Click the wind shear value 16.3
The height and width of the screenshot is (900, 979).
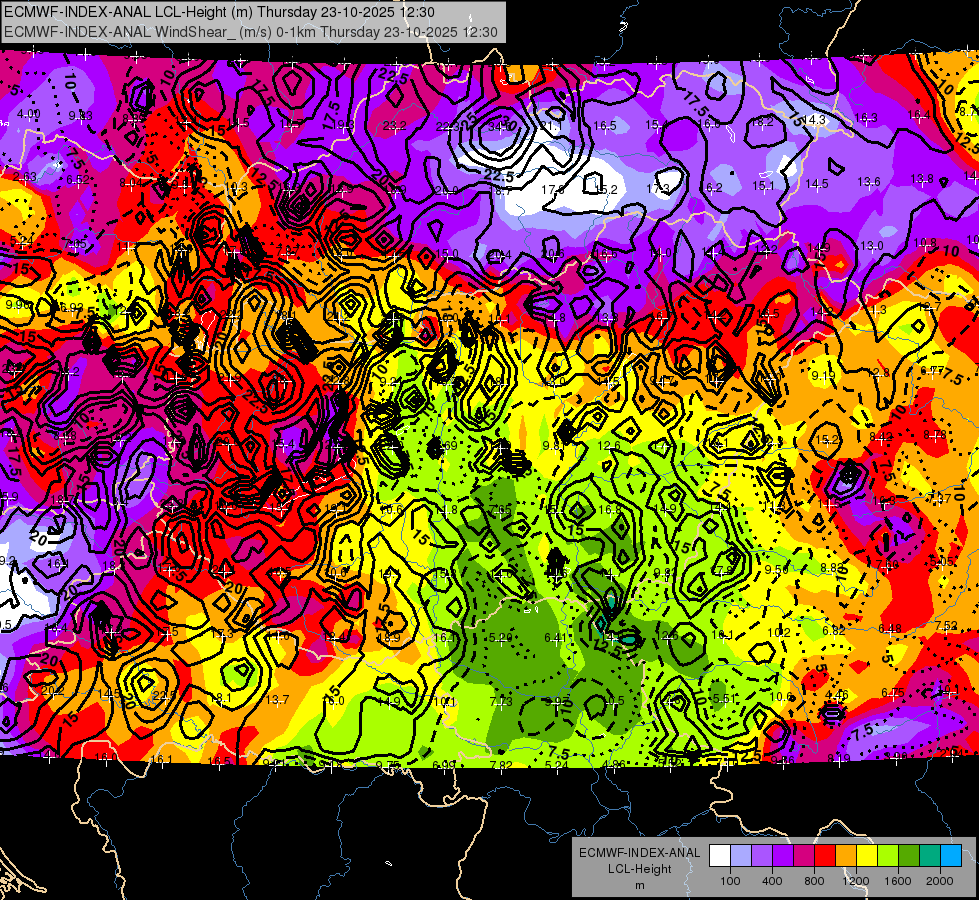[x=866, y=117]
